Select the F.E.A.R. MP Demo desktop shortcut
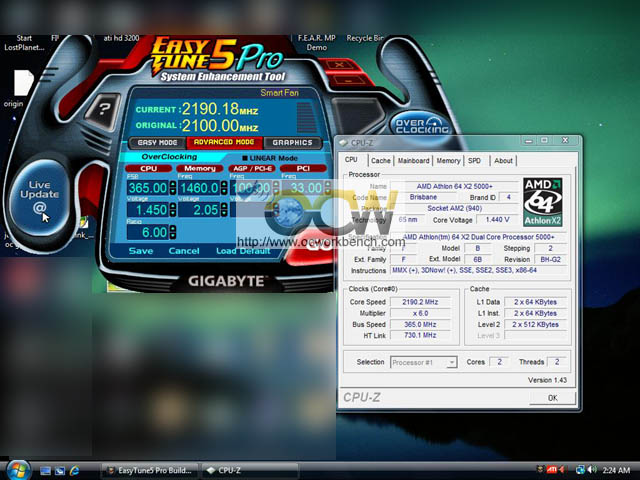Viewport: 640px width, 480px height. 317,42
